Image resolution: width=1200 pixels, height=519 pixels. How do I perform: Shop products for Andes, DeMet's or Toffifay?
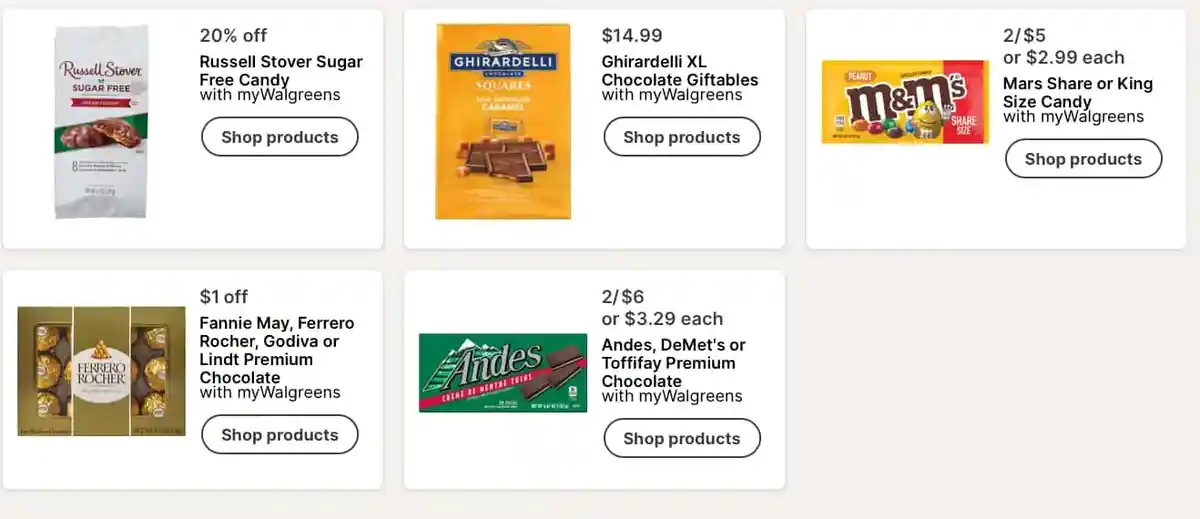pyautogui.click(x=682, y=438)
